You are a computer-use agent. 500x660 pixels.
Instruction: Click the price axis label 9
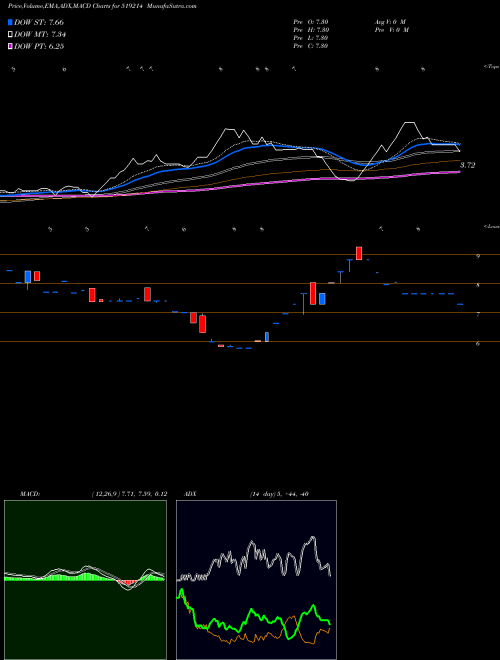478,256
